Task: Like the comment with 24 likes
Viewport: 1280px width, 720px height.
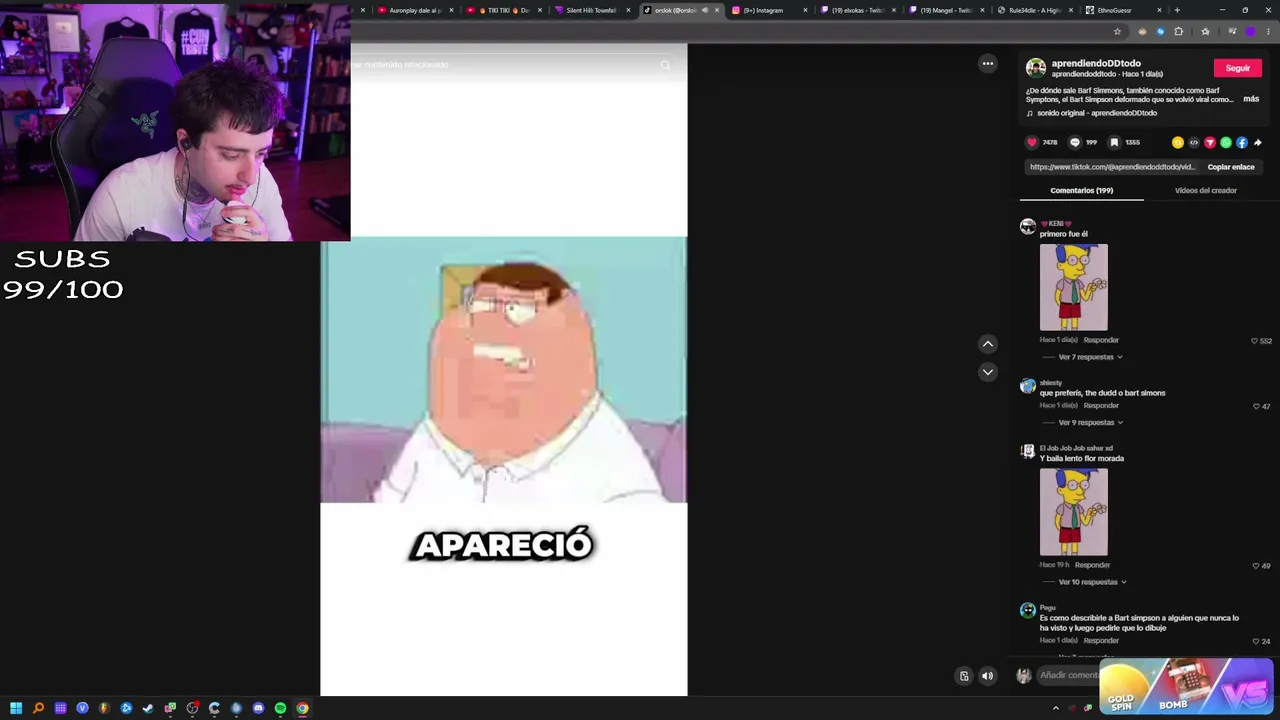Action: tap(1257, 641)
